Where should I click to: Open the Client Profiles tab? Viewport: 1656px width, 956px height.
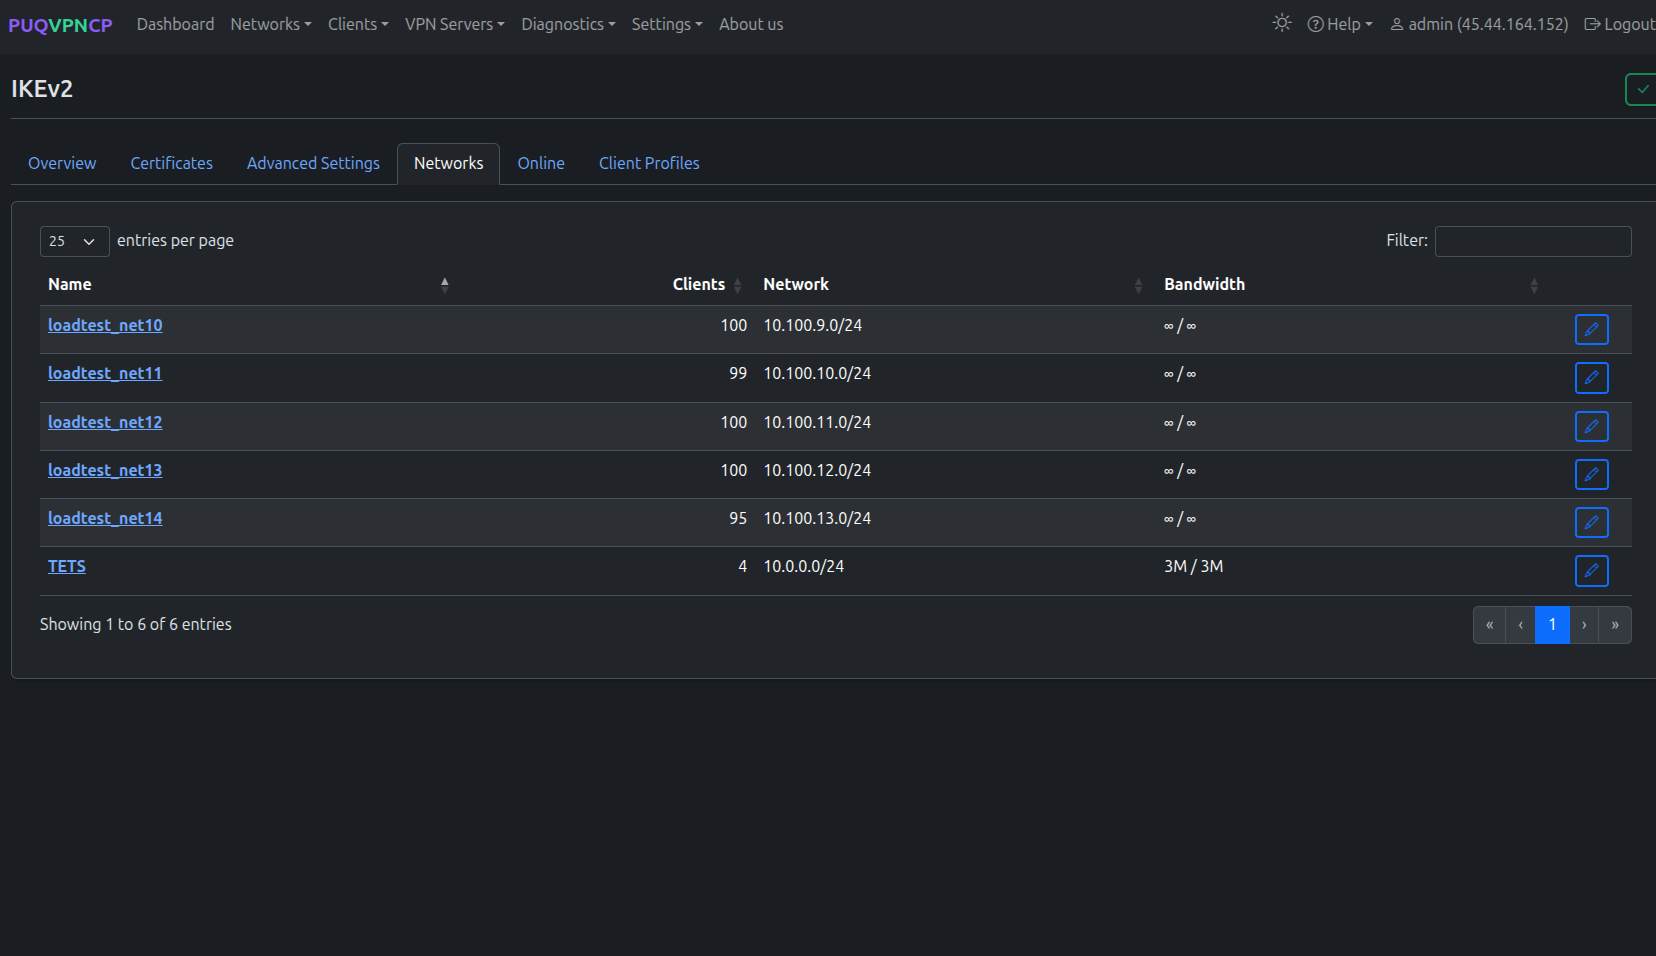point(649,163)
